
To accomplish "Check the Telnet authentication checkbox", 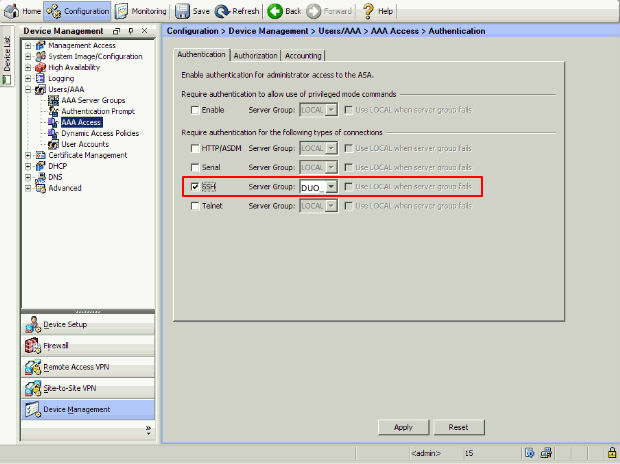I will tap(195, 205).
